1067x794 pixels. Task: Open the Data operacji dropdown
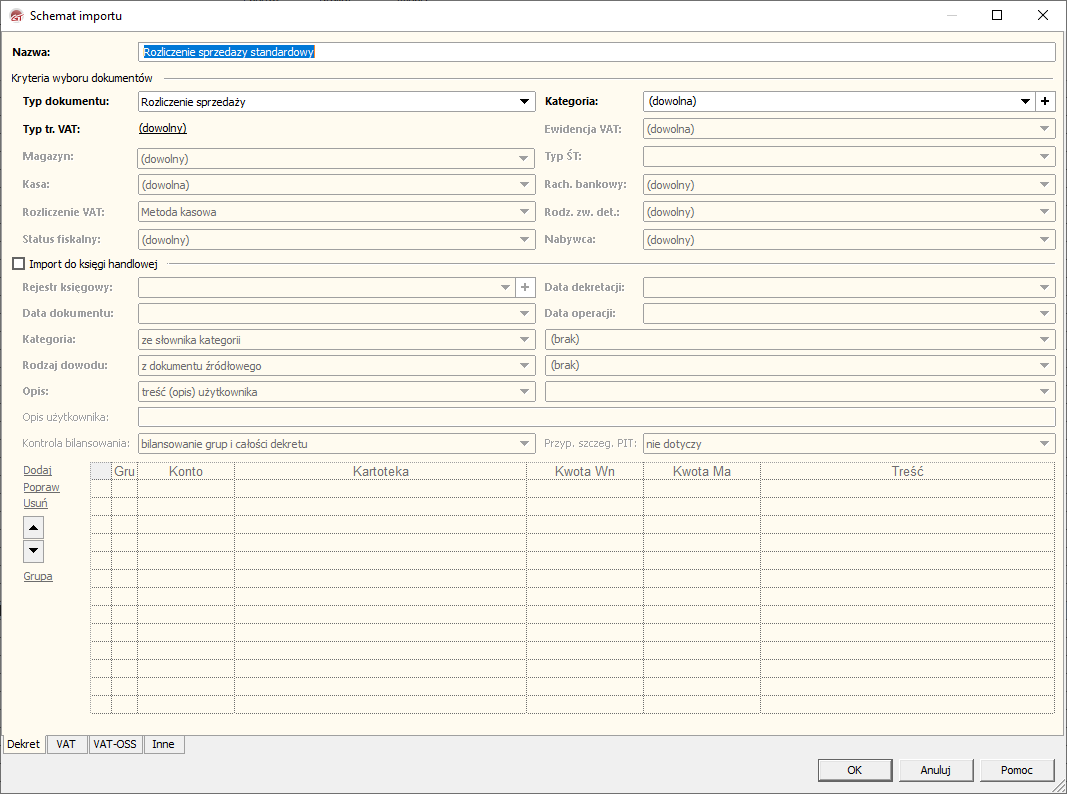849,313
